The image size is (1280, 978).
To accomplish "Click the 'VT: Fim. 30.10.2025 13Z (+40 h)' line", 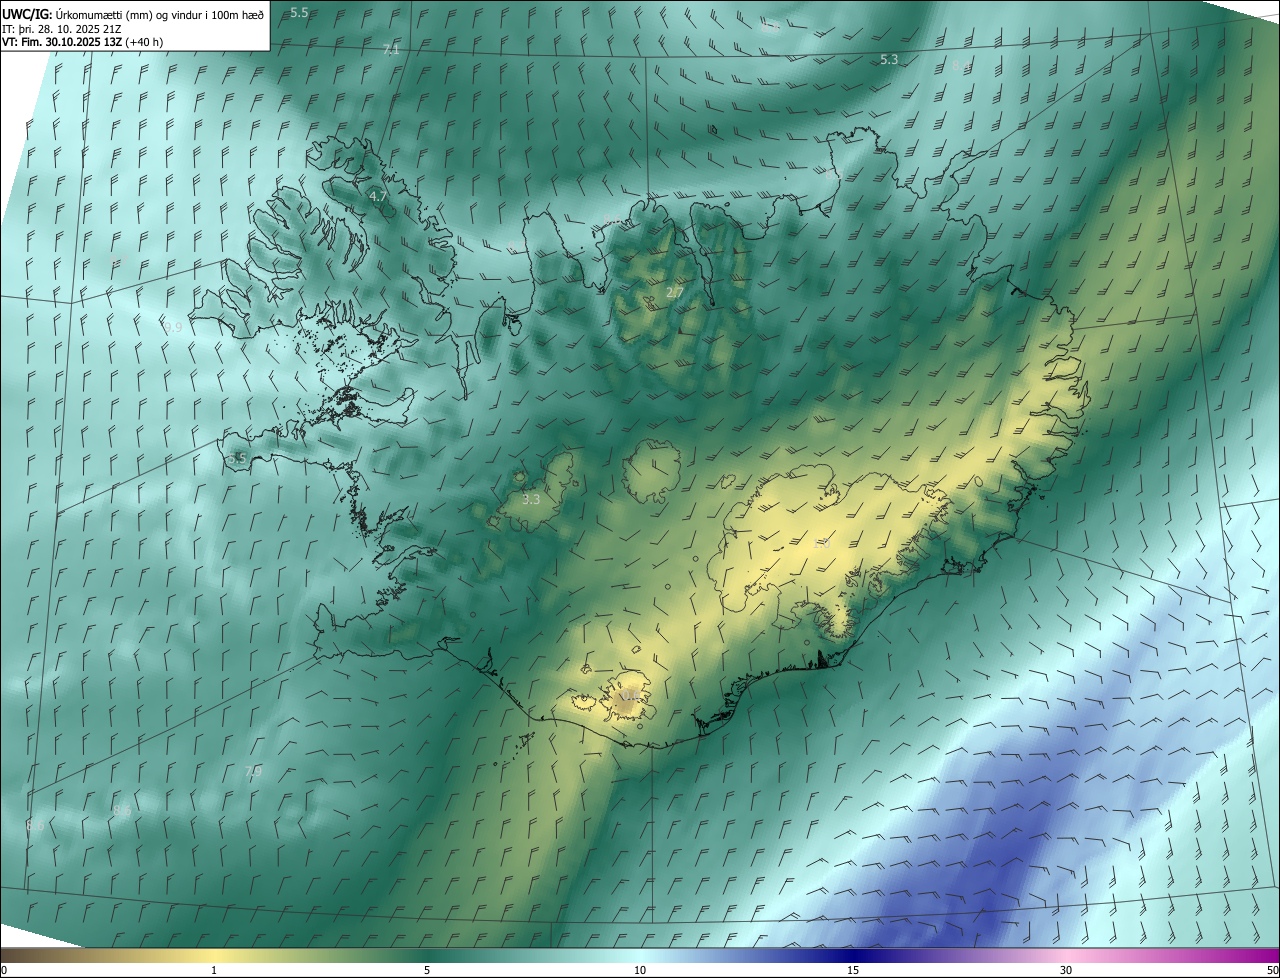I will (83, 42).
